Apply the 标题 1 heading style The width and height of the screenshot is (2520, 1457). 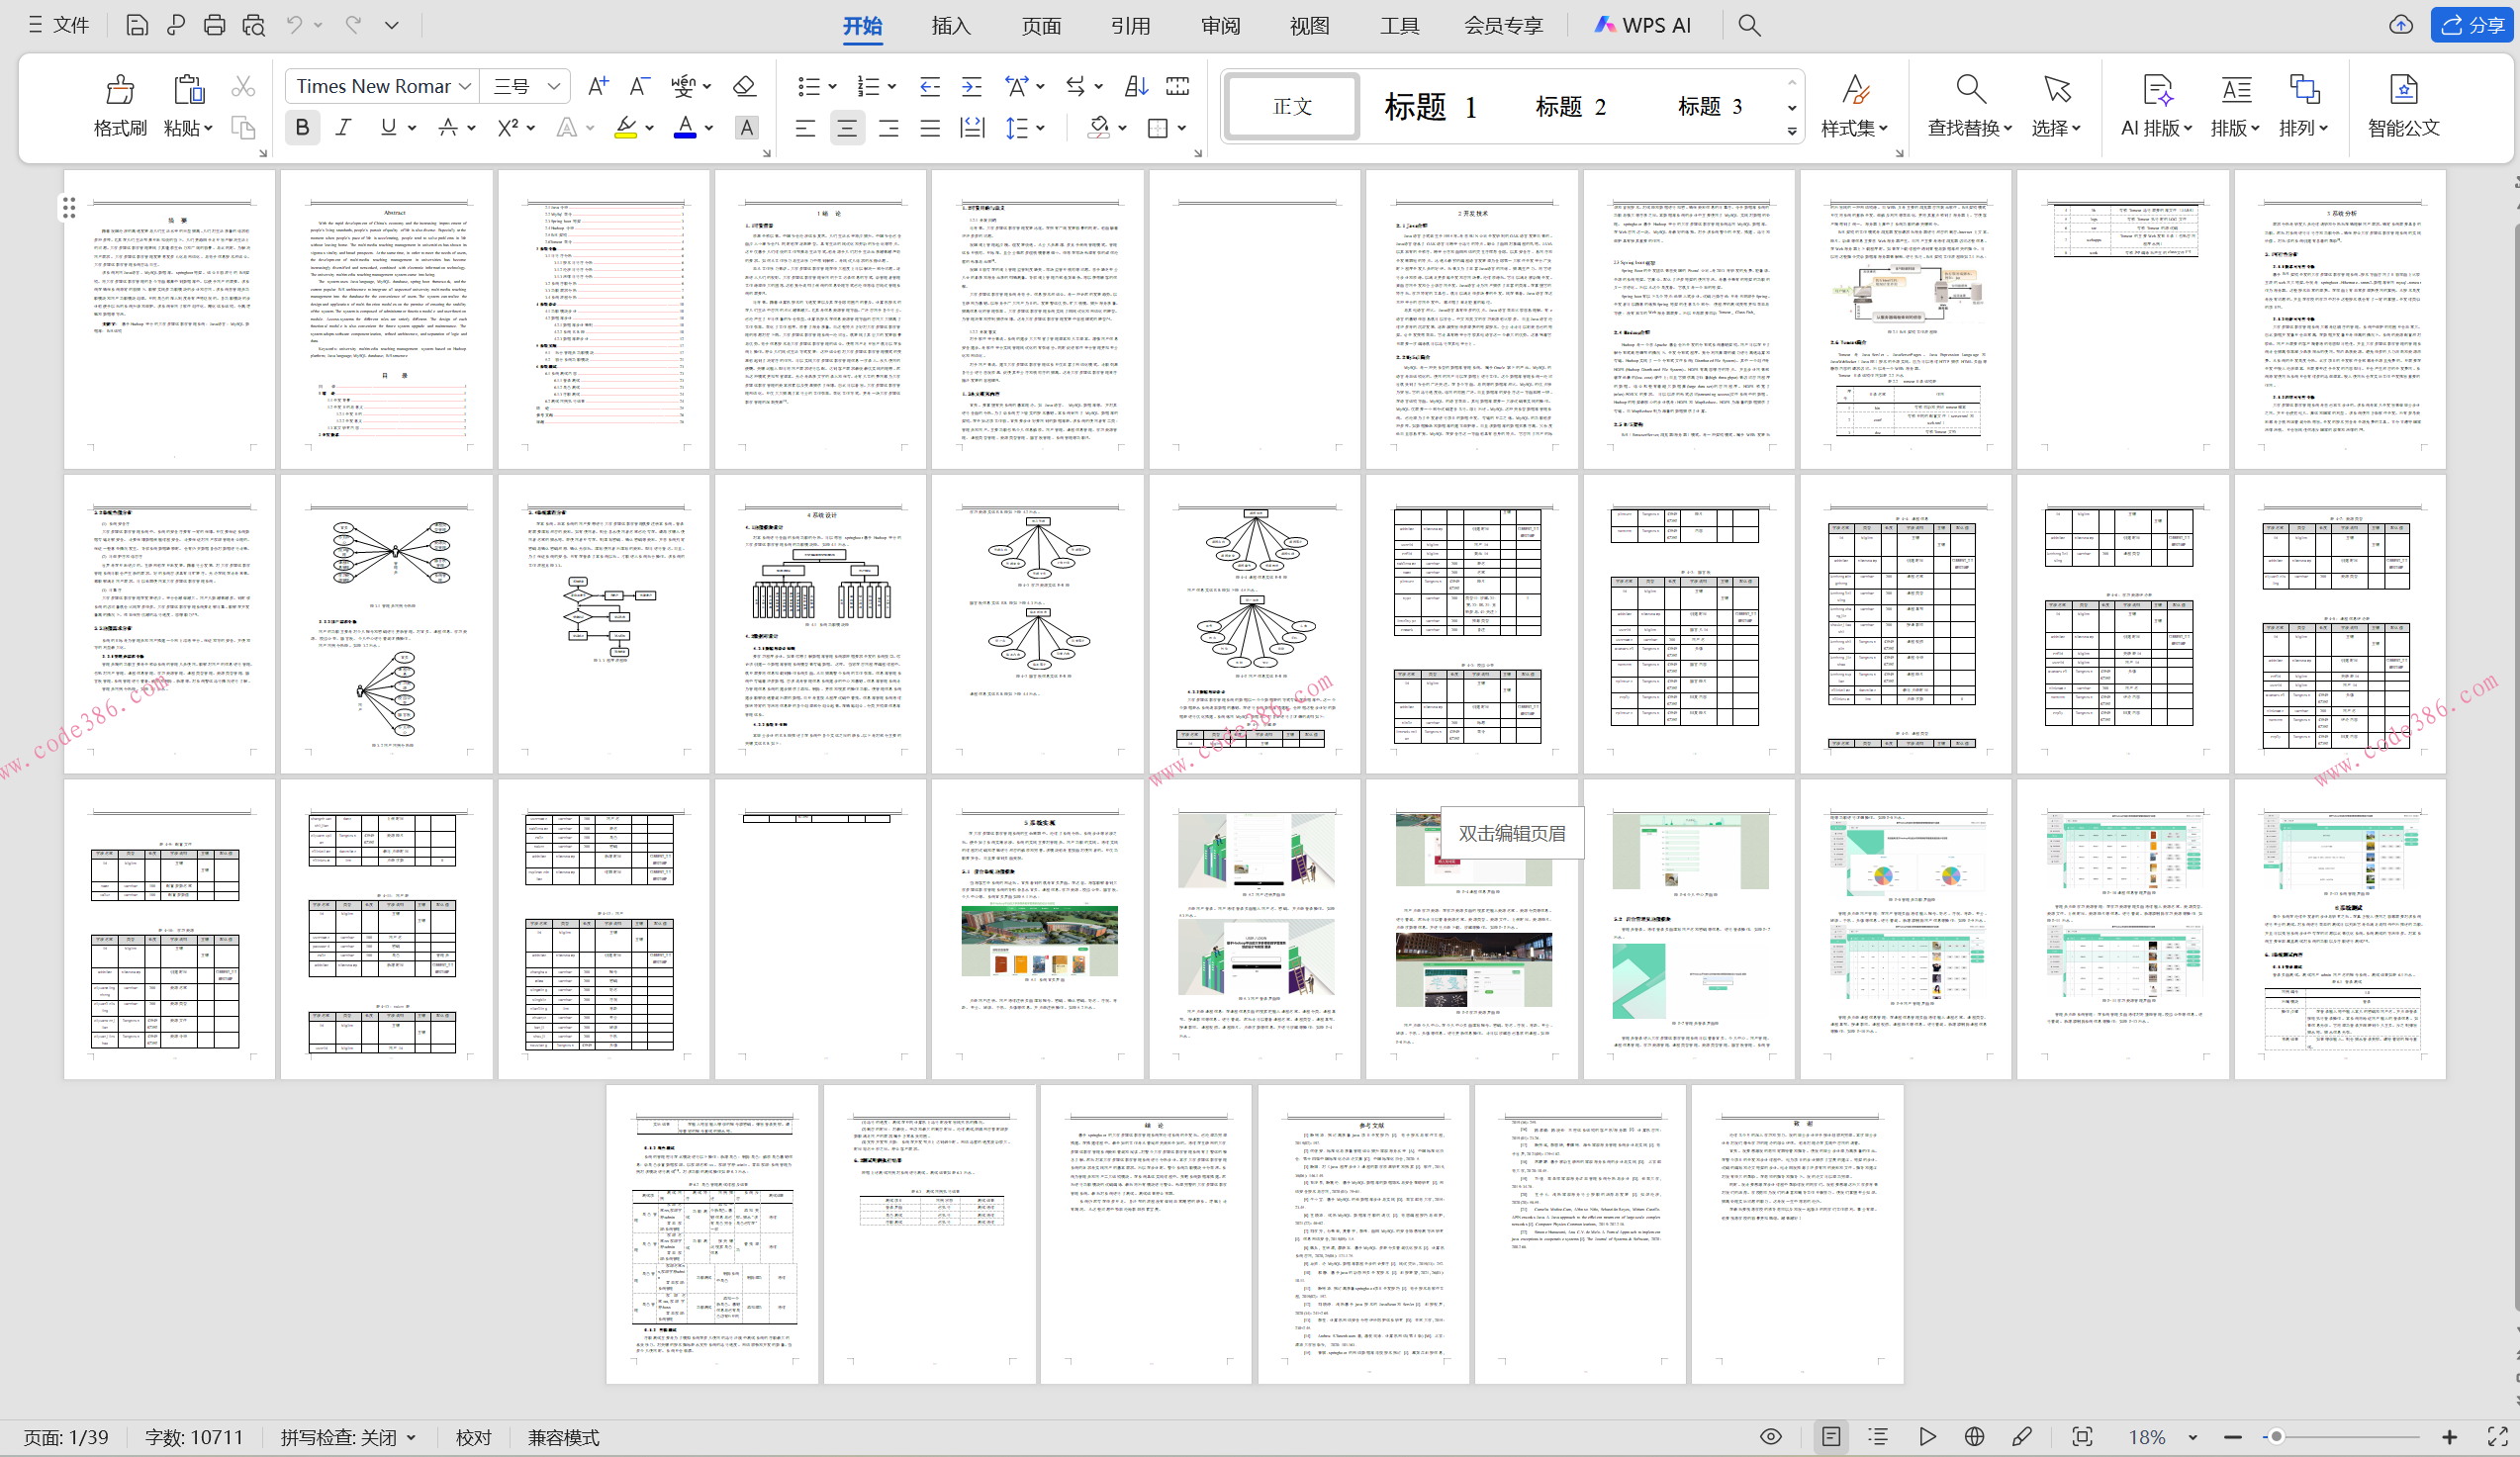coord(1430,107)
